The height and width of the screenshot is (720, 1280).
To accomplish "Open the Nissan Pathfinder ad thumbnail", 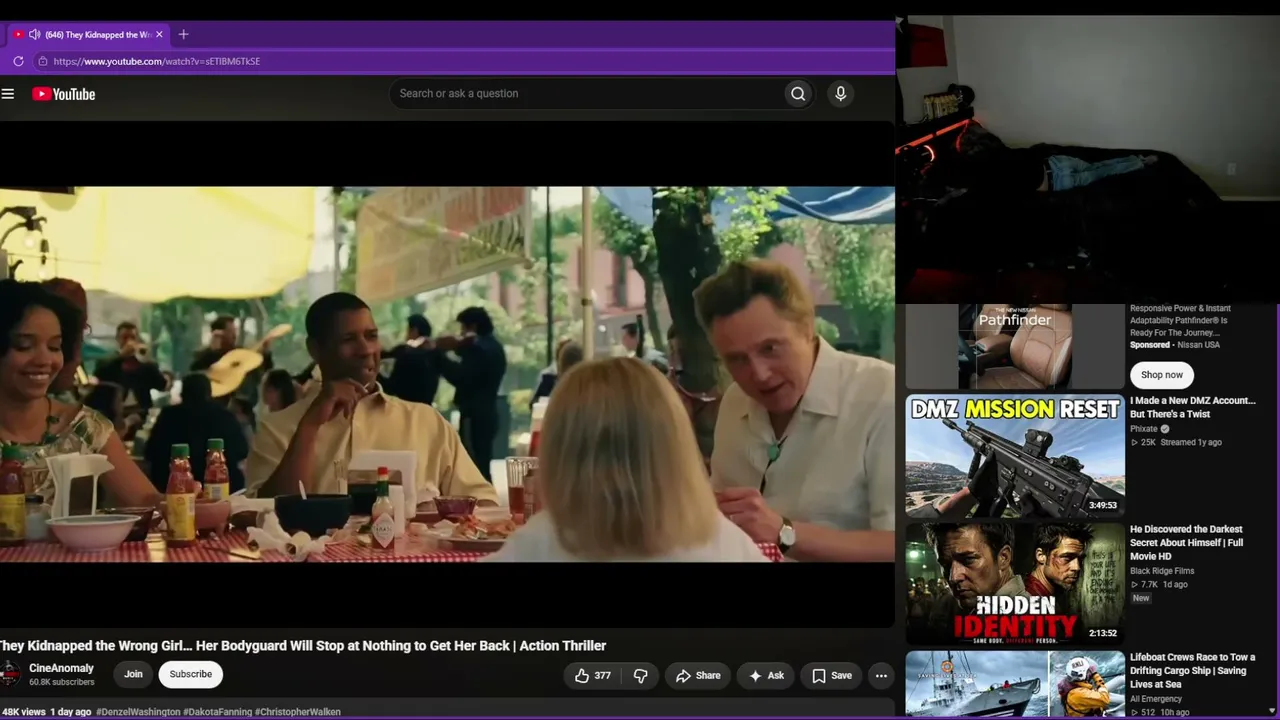I will click(x=1015, y=345).
